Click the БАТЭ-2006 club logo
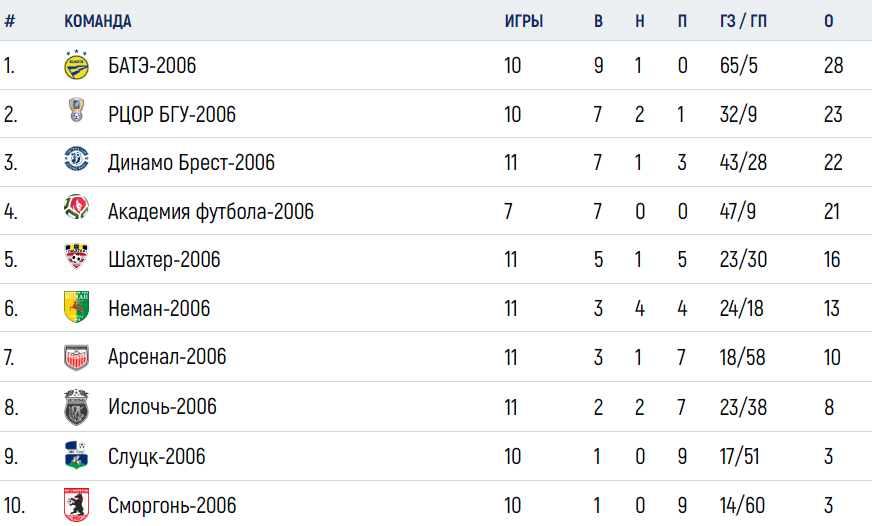Viewport: 872px width, 526px height. point(76,64)
